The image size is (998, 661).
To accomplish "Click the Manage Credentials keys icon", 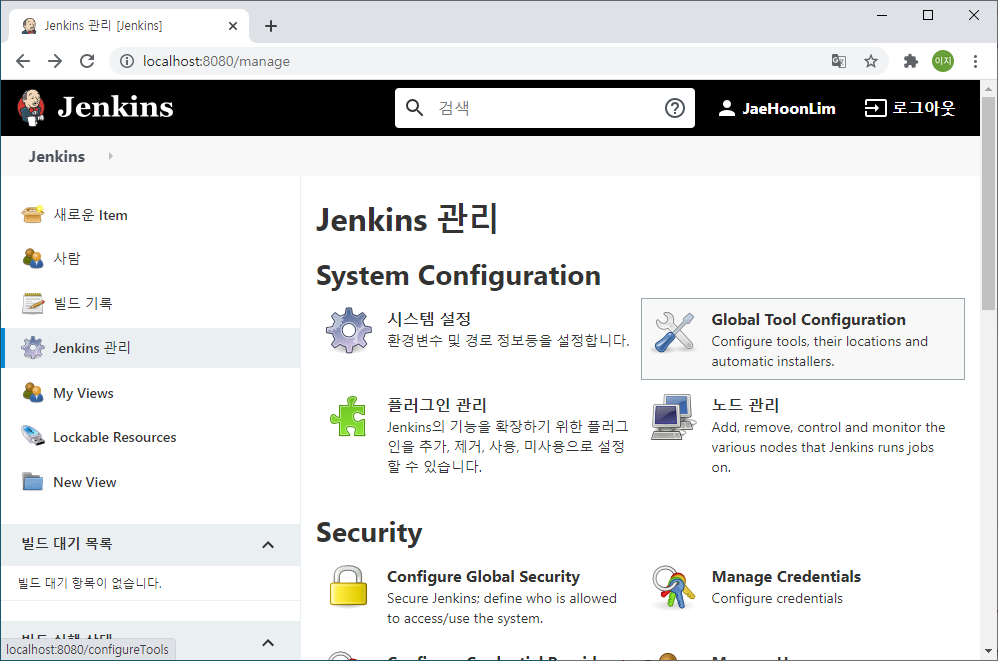I will click(x=673, y=587).
